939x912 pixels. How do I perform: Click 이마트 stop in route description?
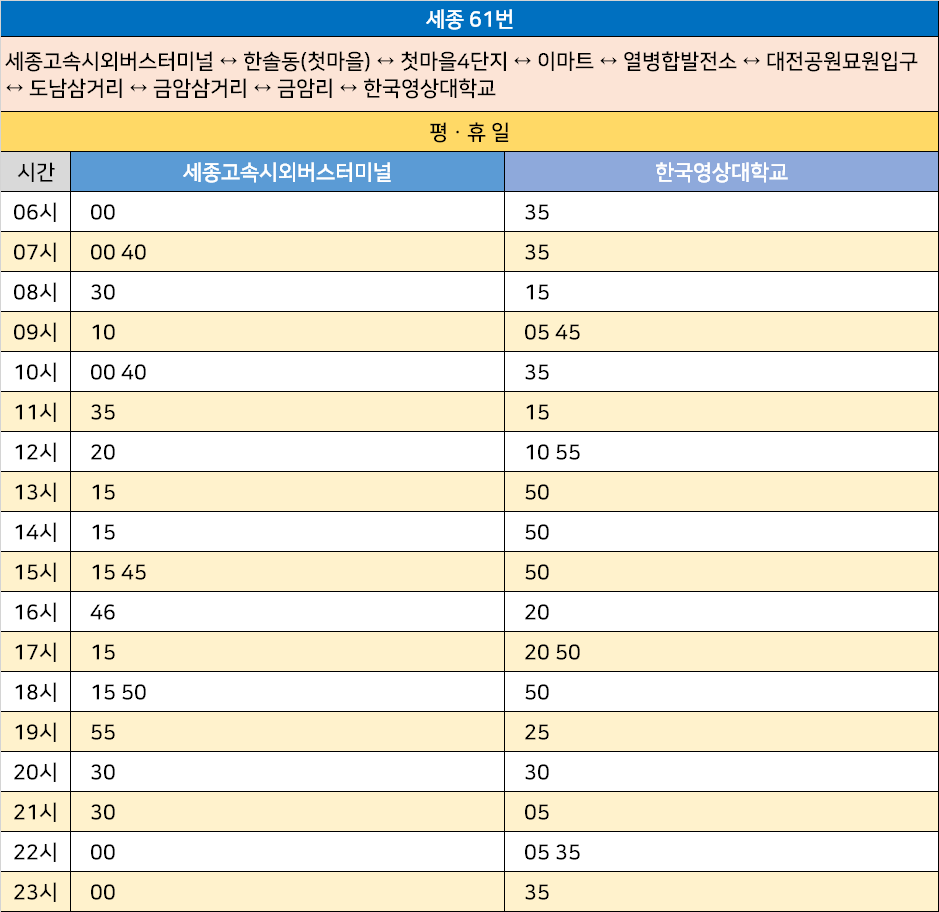[x=565, y=60]
